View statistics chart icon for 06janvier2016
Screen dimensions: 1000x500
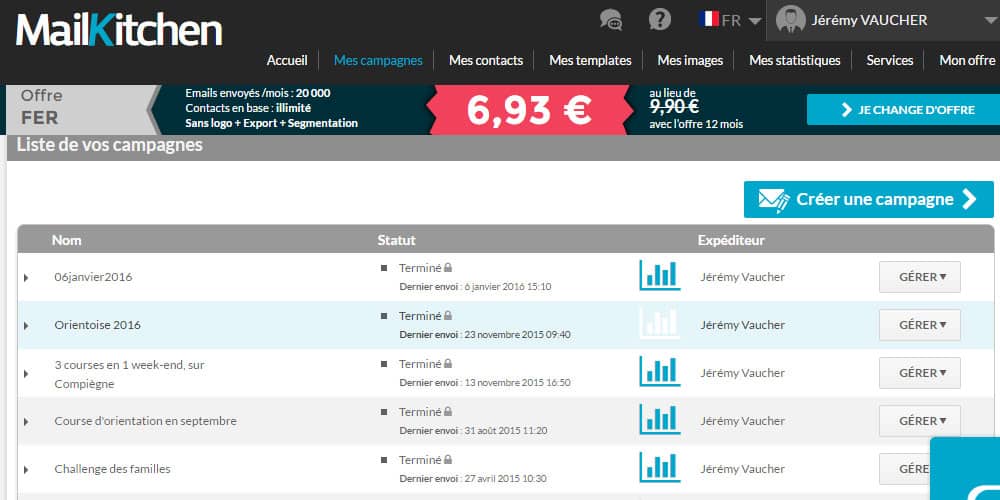click(659, 276)
